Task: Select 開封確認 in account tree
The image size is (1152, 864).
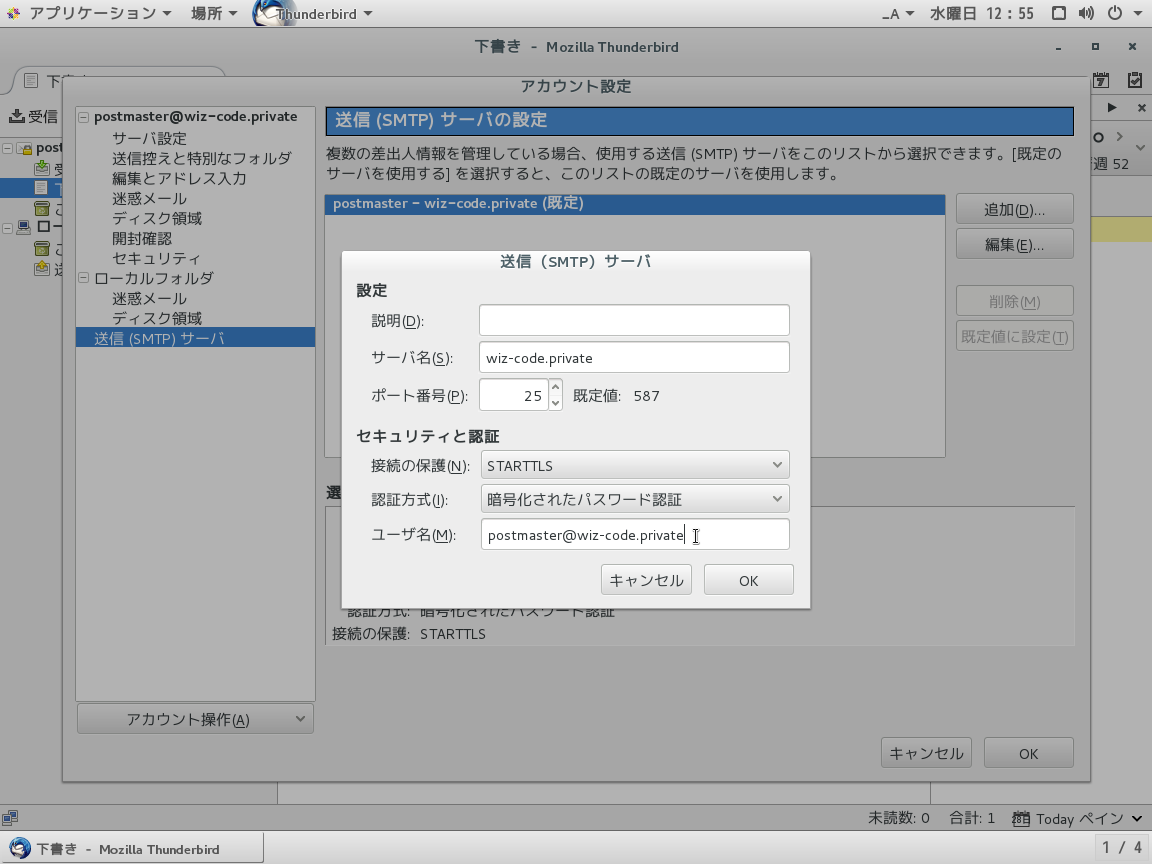Action: [142, 238]
